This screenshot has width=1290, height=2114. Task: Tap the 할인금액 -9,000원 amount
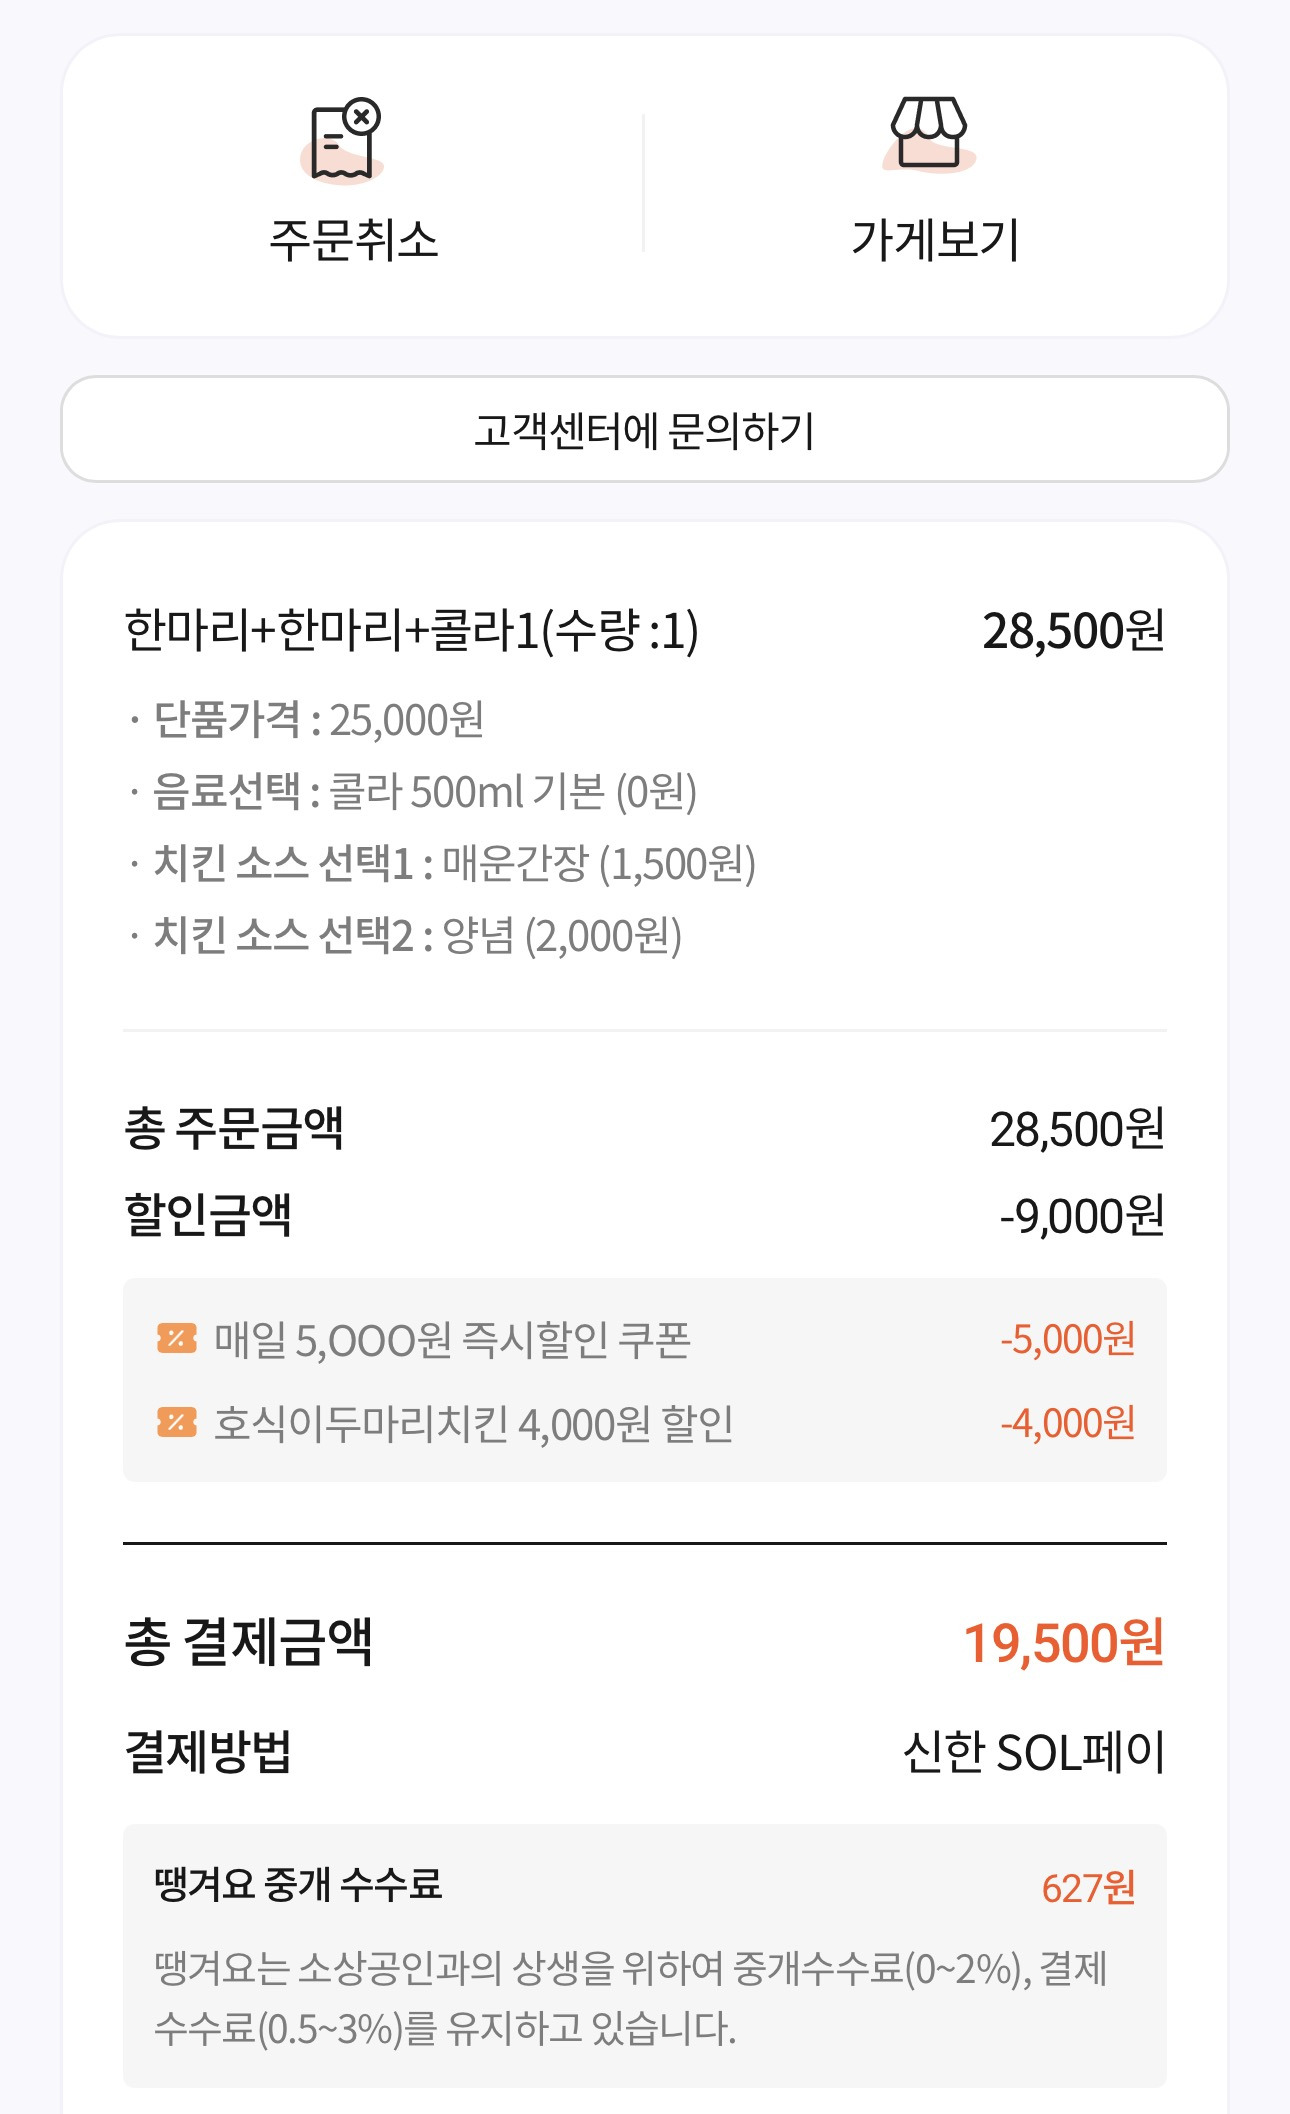[1081, 1216]
